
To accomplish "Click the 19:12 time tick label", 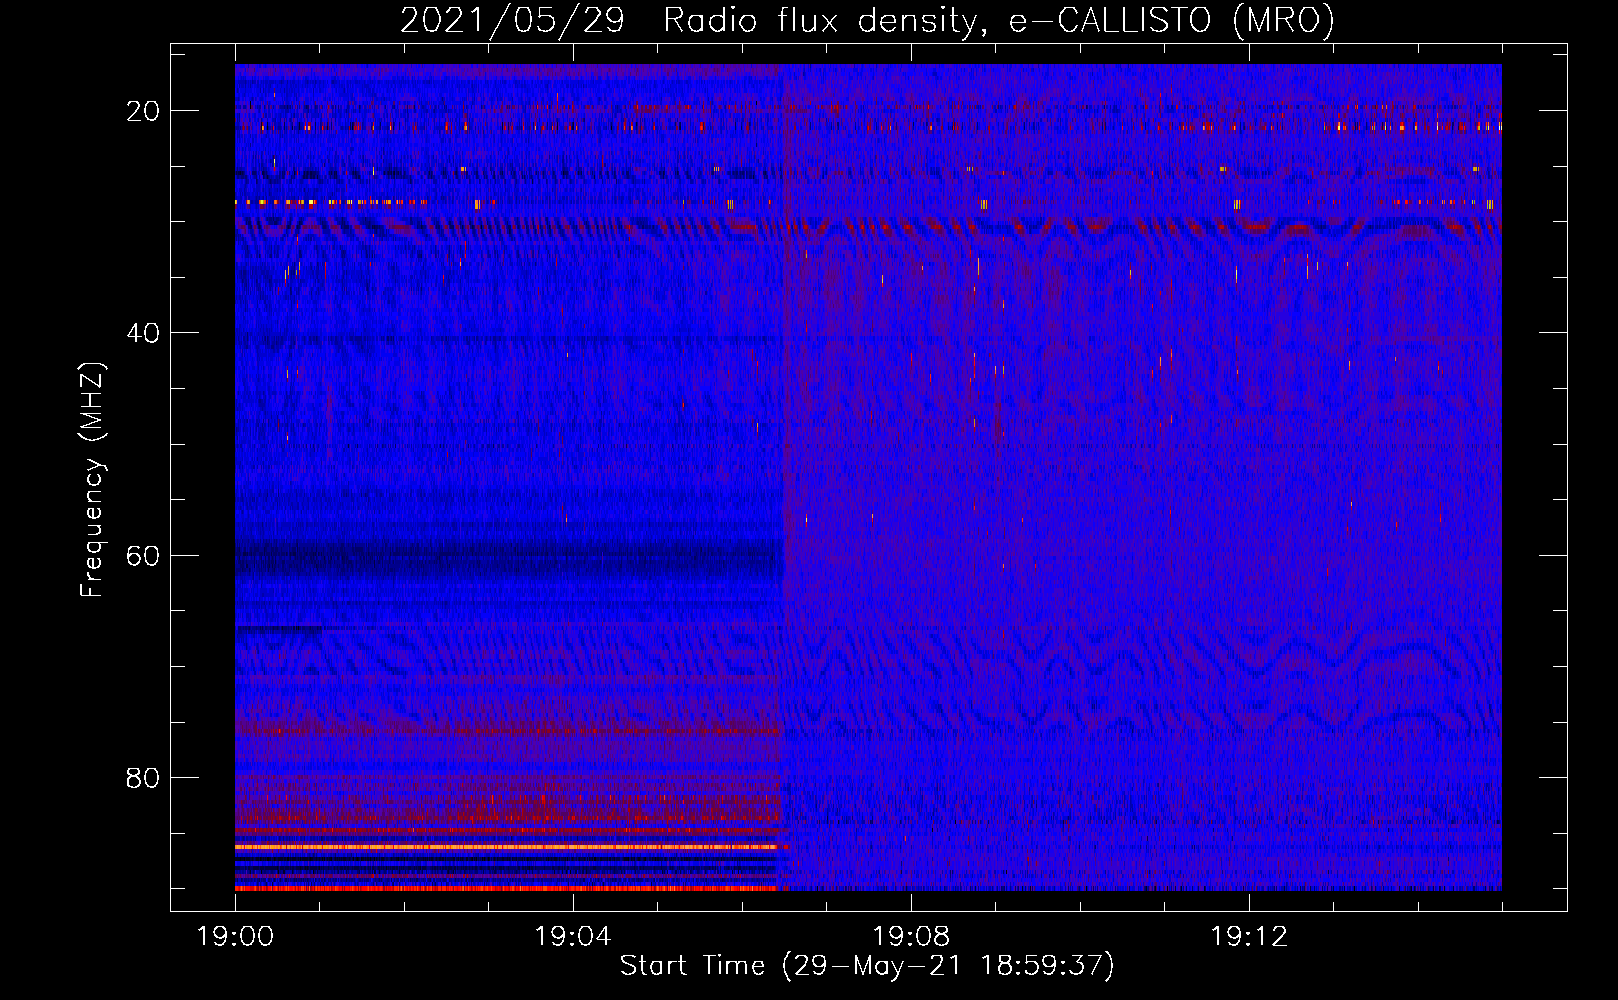I will [x=1249, y=937].
